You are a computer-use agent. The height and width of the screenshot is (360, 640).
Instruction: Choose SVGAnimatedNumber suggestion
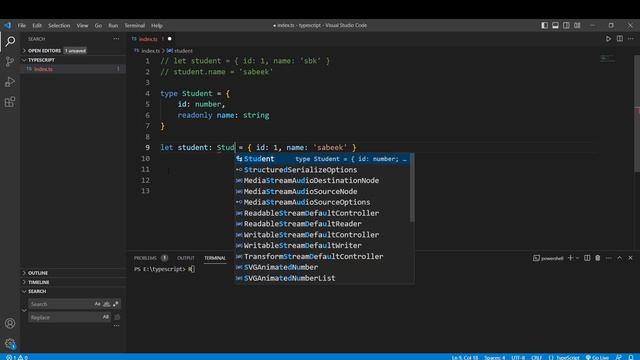pos(322,267)
